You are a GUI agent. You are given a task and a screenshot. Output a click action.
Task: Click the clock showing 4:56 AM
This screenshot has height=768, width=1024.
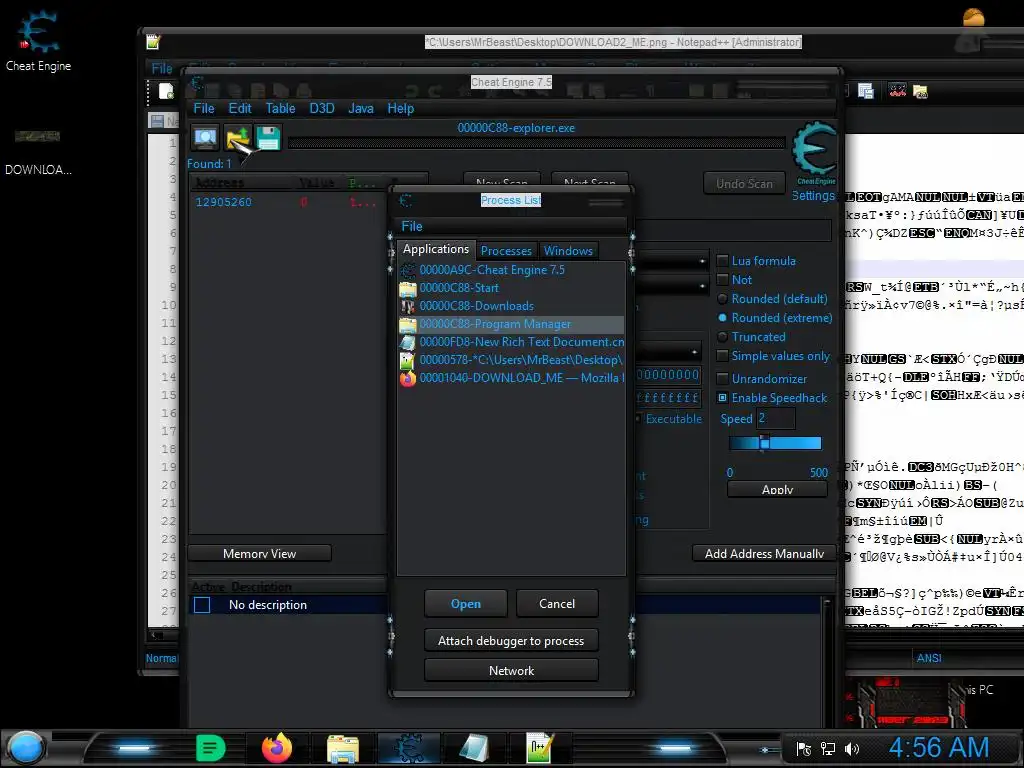[x=939, y=748]
